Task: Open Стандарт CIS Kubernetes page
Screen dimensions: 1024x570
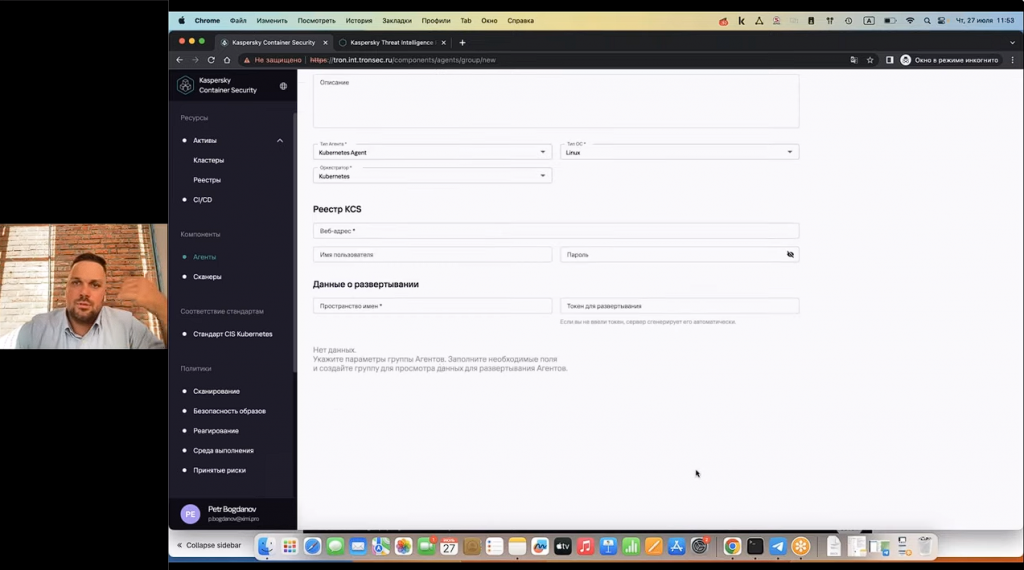Action: (232, 334)
